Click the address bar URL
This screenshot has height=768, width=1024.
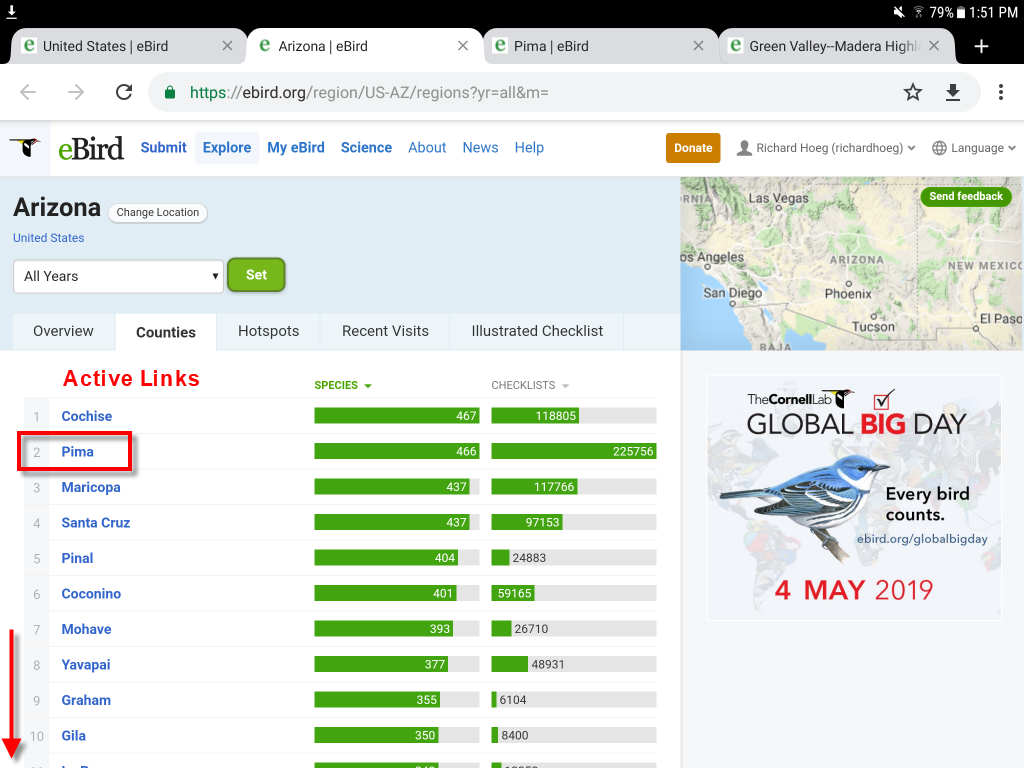(369, 93)
